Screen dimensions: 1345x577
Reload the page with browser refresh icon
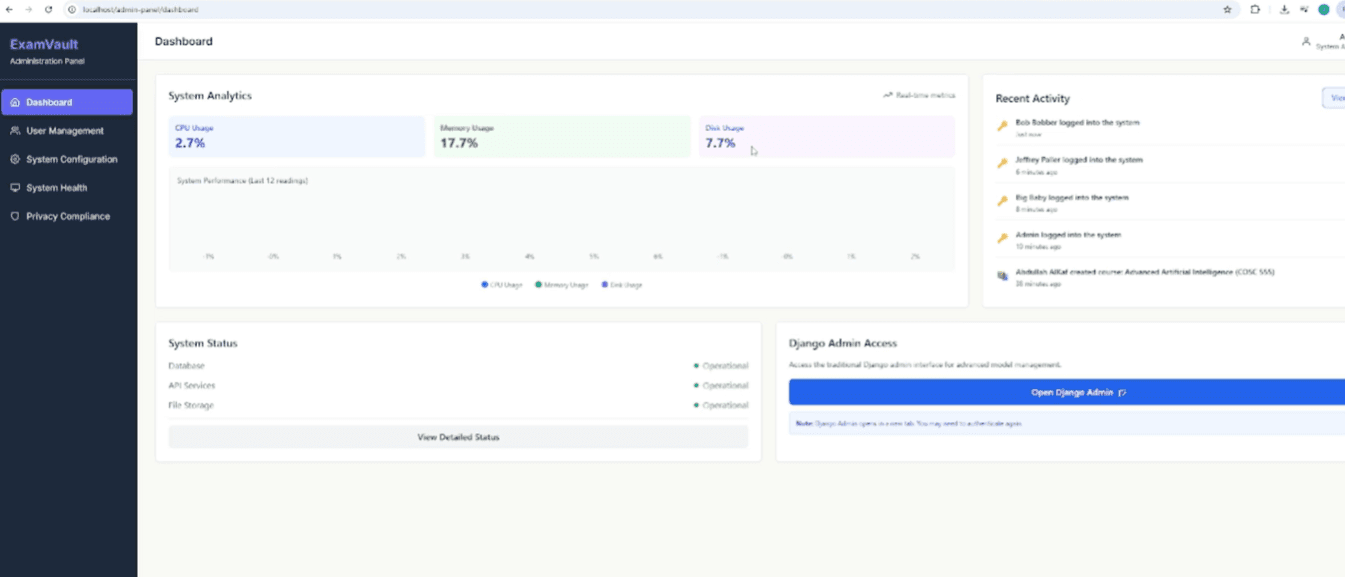[48, 9]
